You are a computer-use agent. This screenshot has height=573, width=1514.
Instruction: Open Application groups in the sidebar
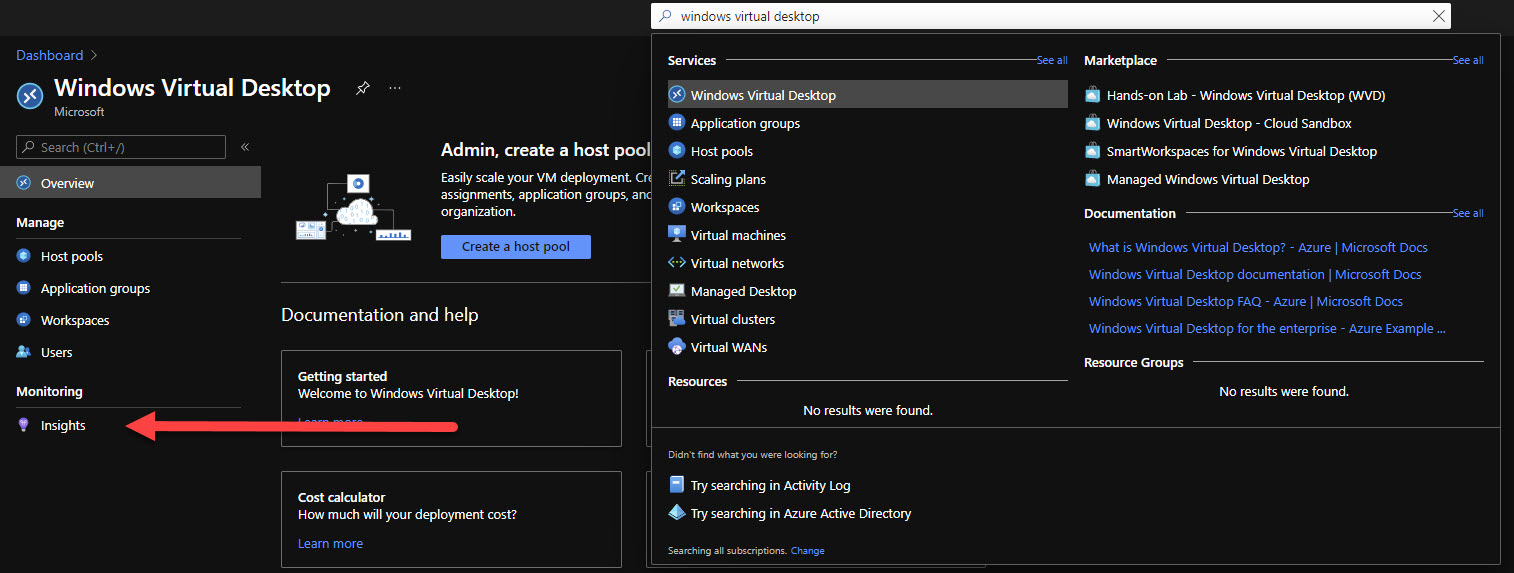(95, 288)
